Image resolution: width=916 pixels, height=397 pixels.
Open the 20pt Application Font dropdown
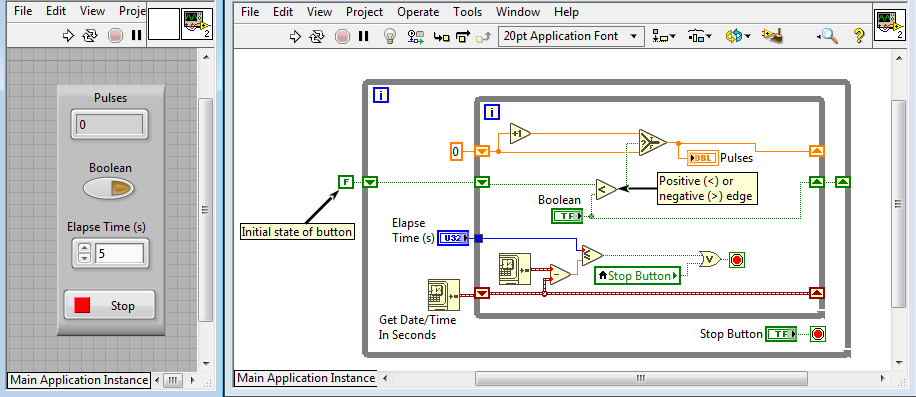tap(571, 36)
